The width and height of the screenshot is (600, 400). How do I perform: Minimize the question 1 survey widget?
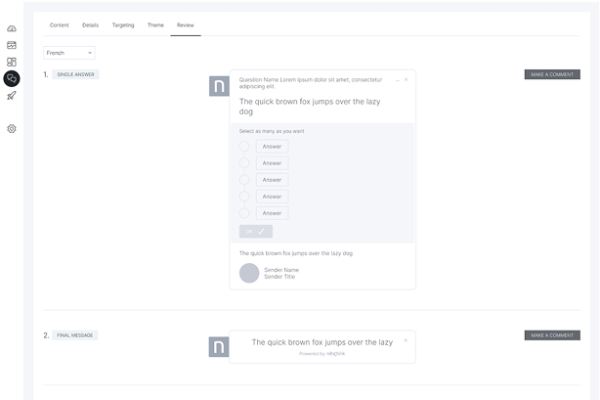coord(397,79)
